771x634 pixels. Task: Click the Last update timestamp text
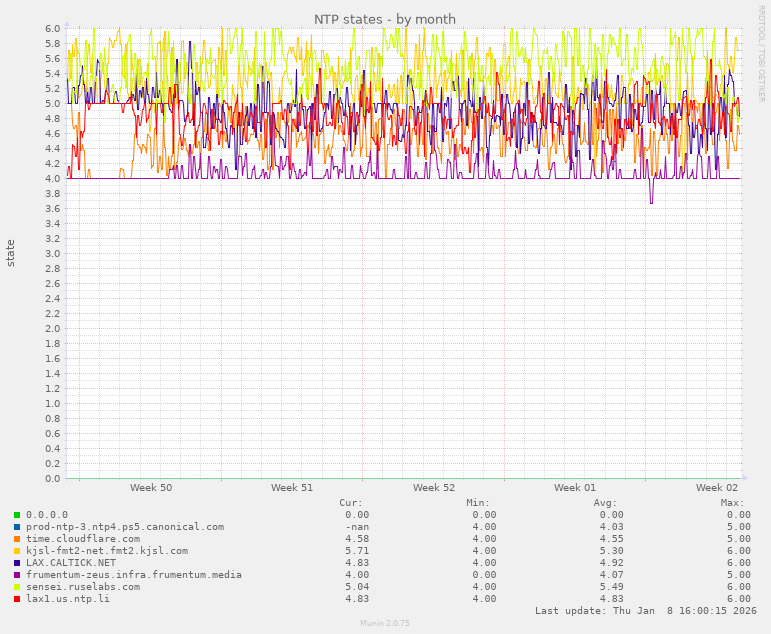(x=646, y=611)
